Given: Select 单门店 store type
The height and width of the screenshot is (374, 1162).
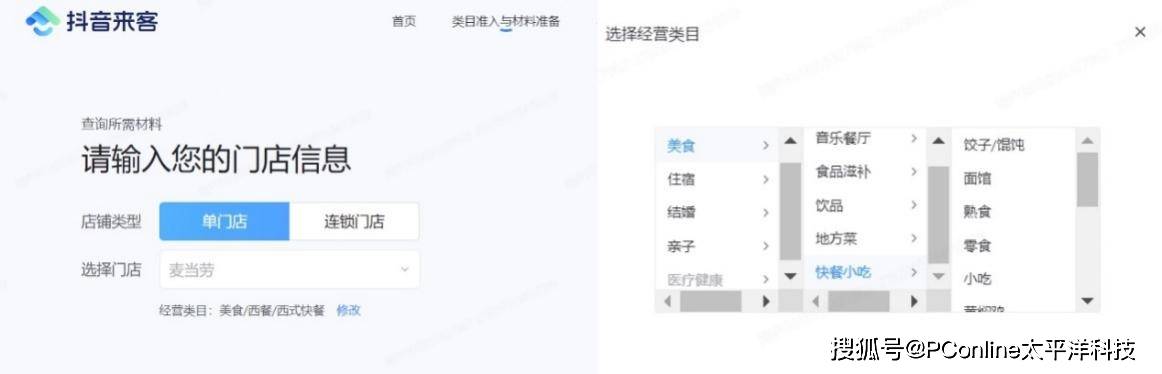Looking at the screenshot, I should tap(224, 221).
